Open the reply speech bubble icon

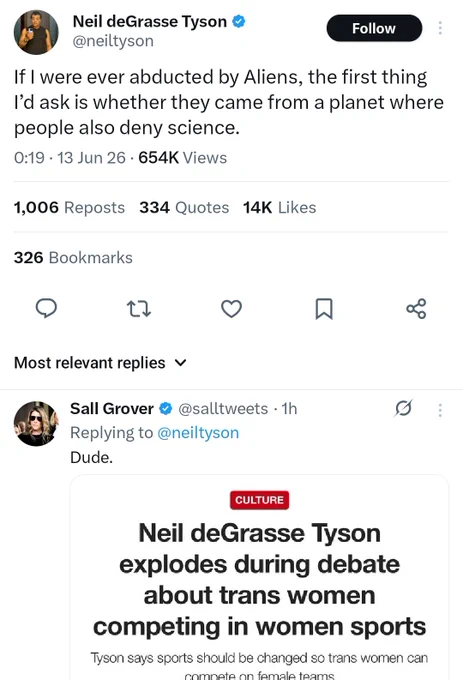click(46, 308)
